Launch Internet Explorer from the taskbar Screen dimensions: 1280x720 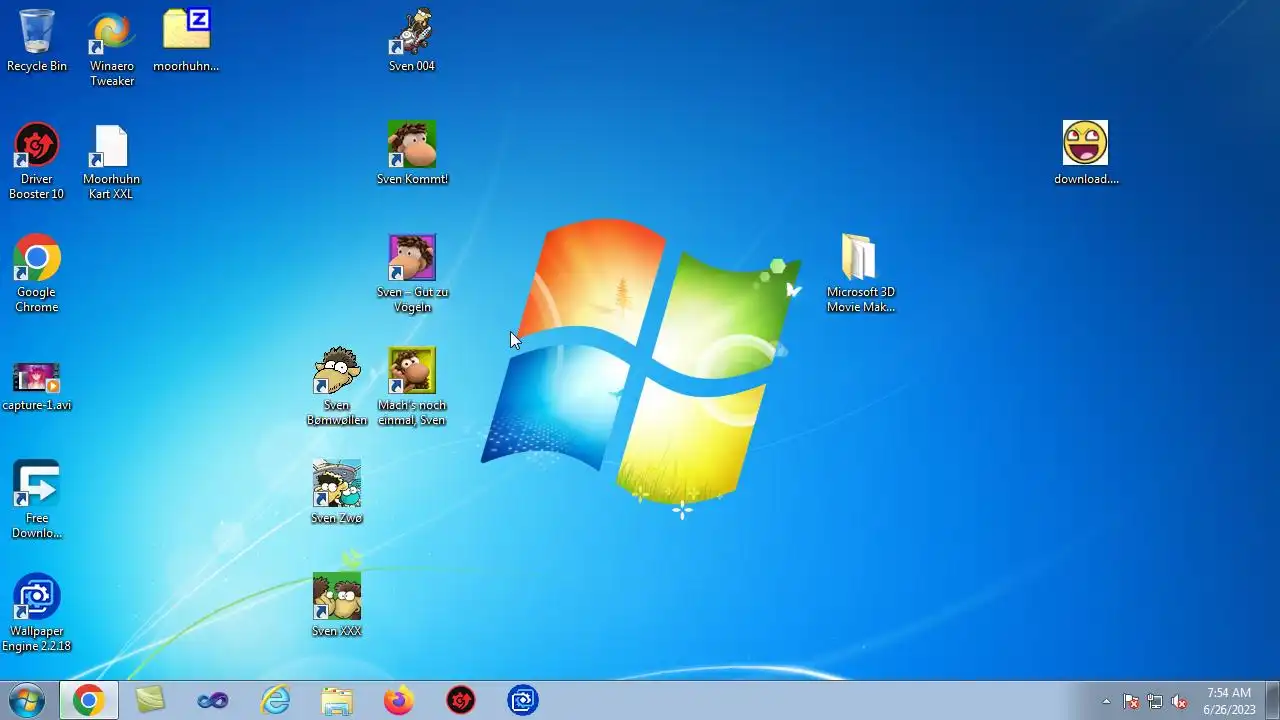point(275,700)
